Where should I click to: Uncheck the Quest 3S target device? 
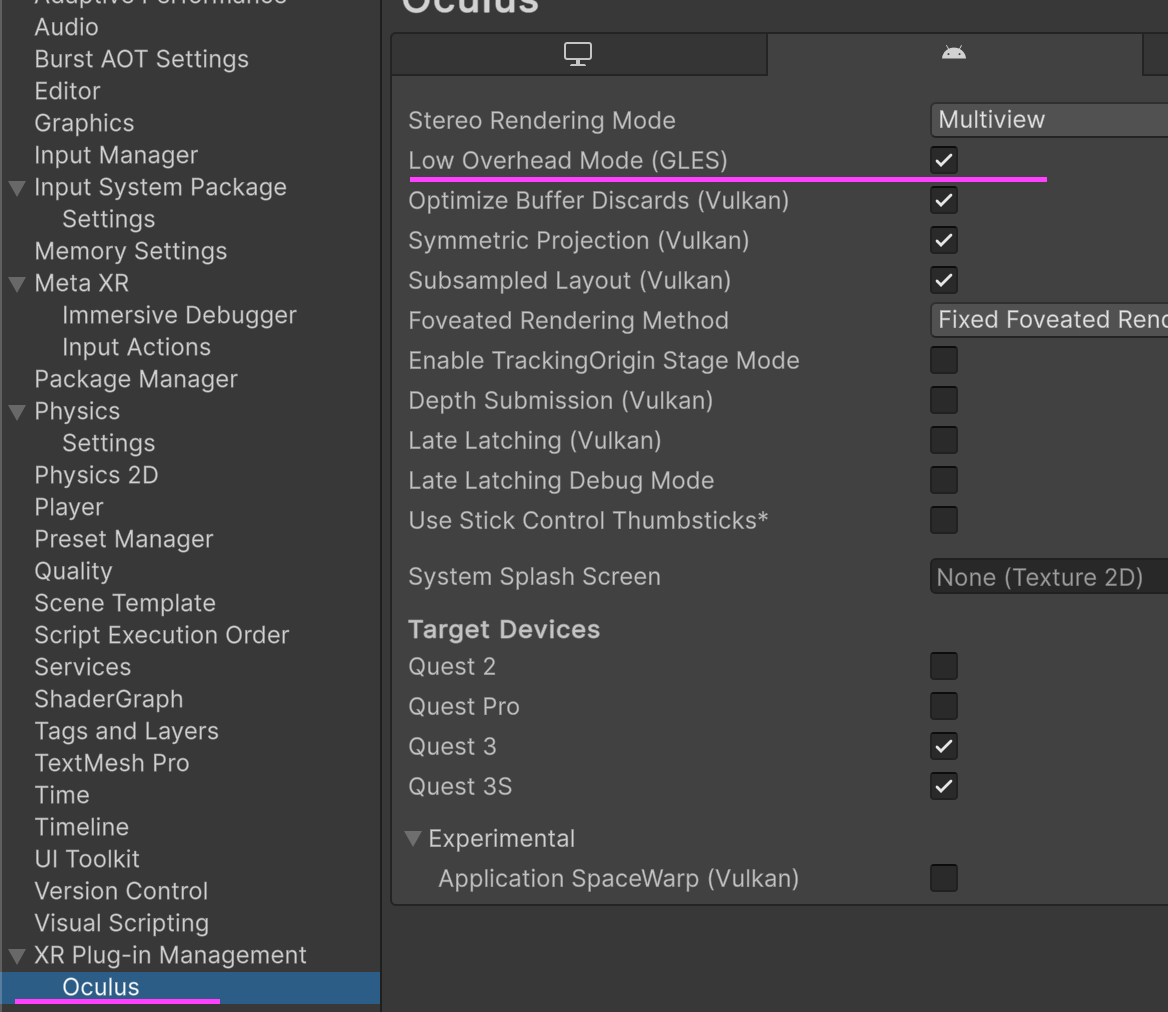point(944,786)
